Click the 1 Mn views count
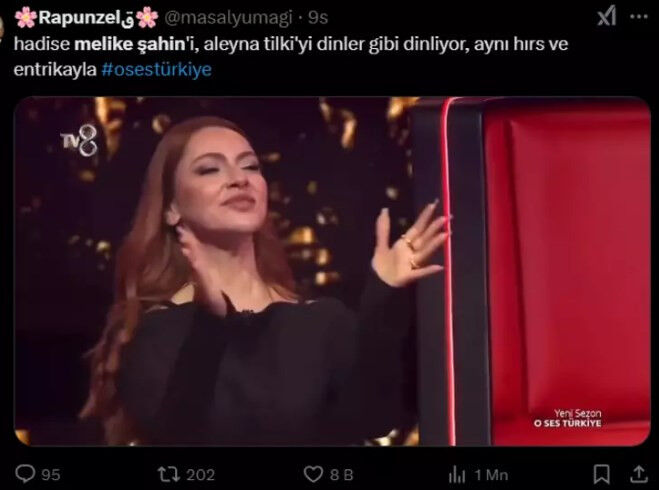 coord(491,475)
